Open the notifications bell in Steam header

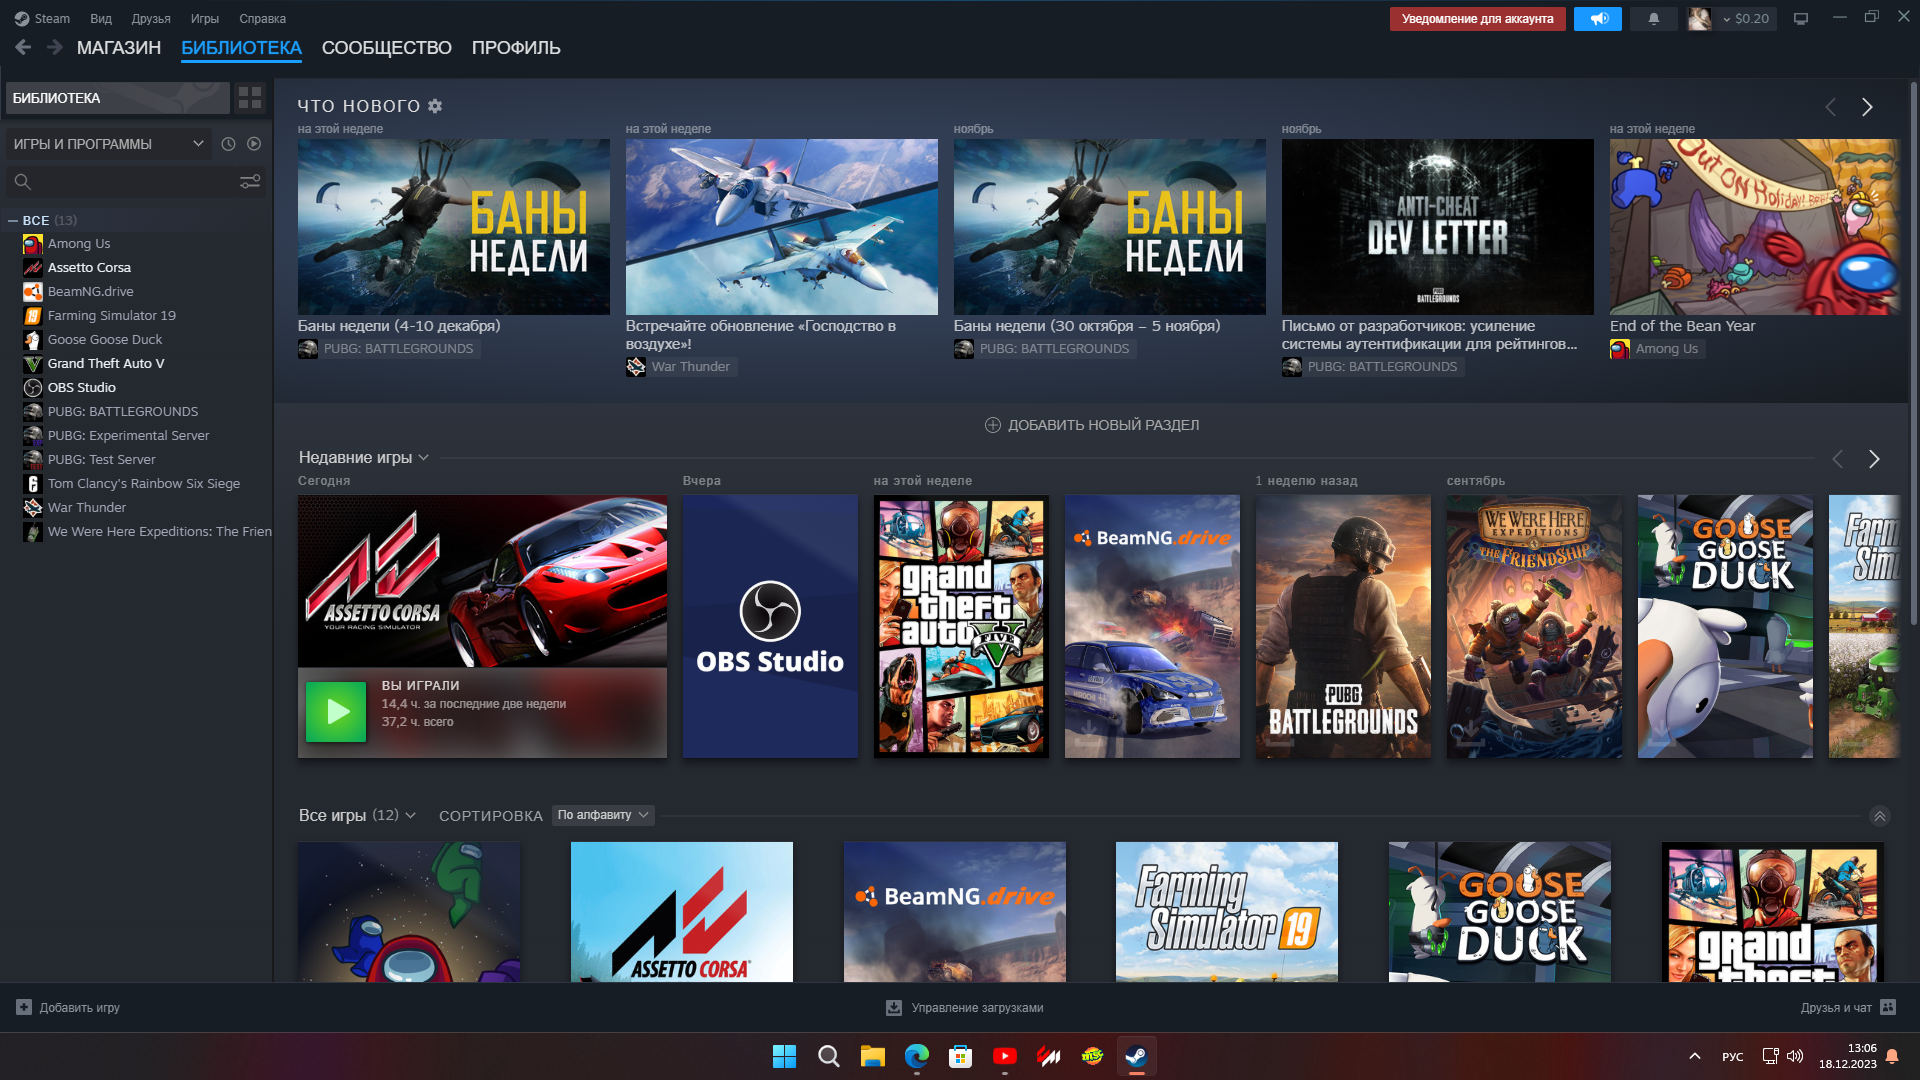click(1654, 19)
